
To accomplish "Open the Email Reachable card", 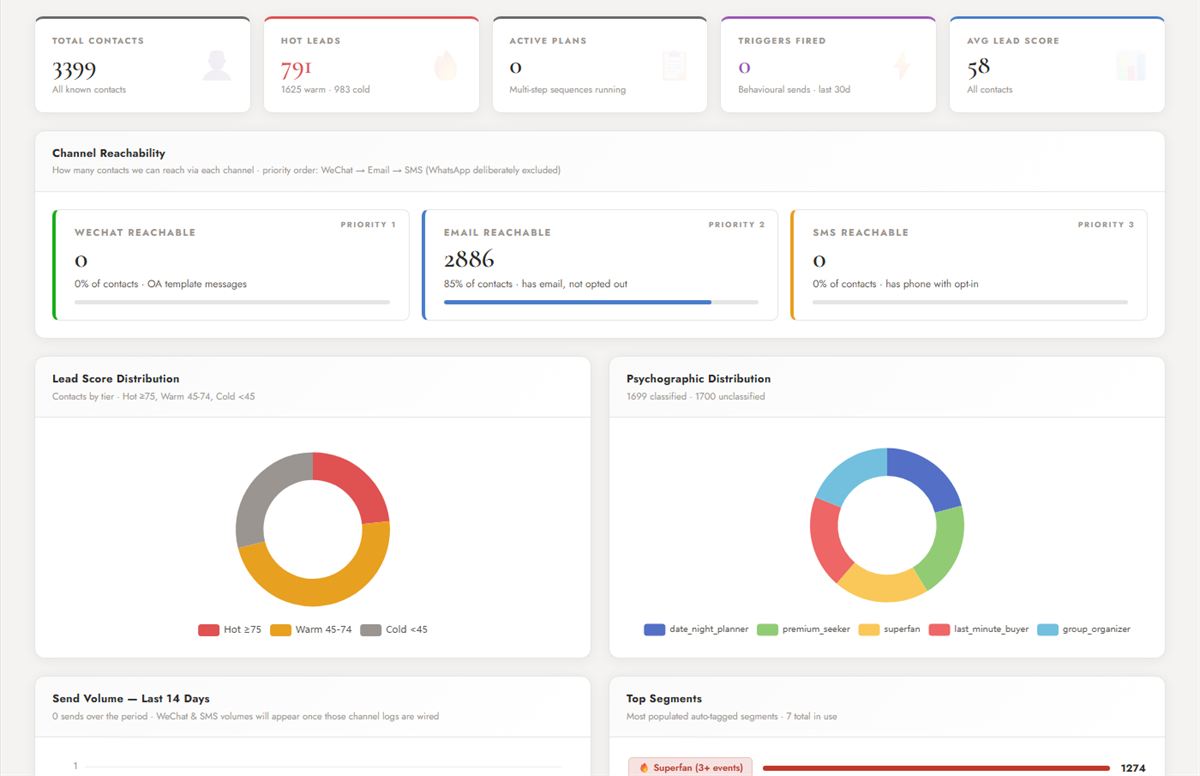I will tap(600, 265).
